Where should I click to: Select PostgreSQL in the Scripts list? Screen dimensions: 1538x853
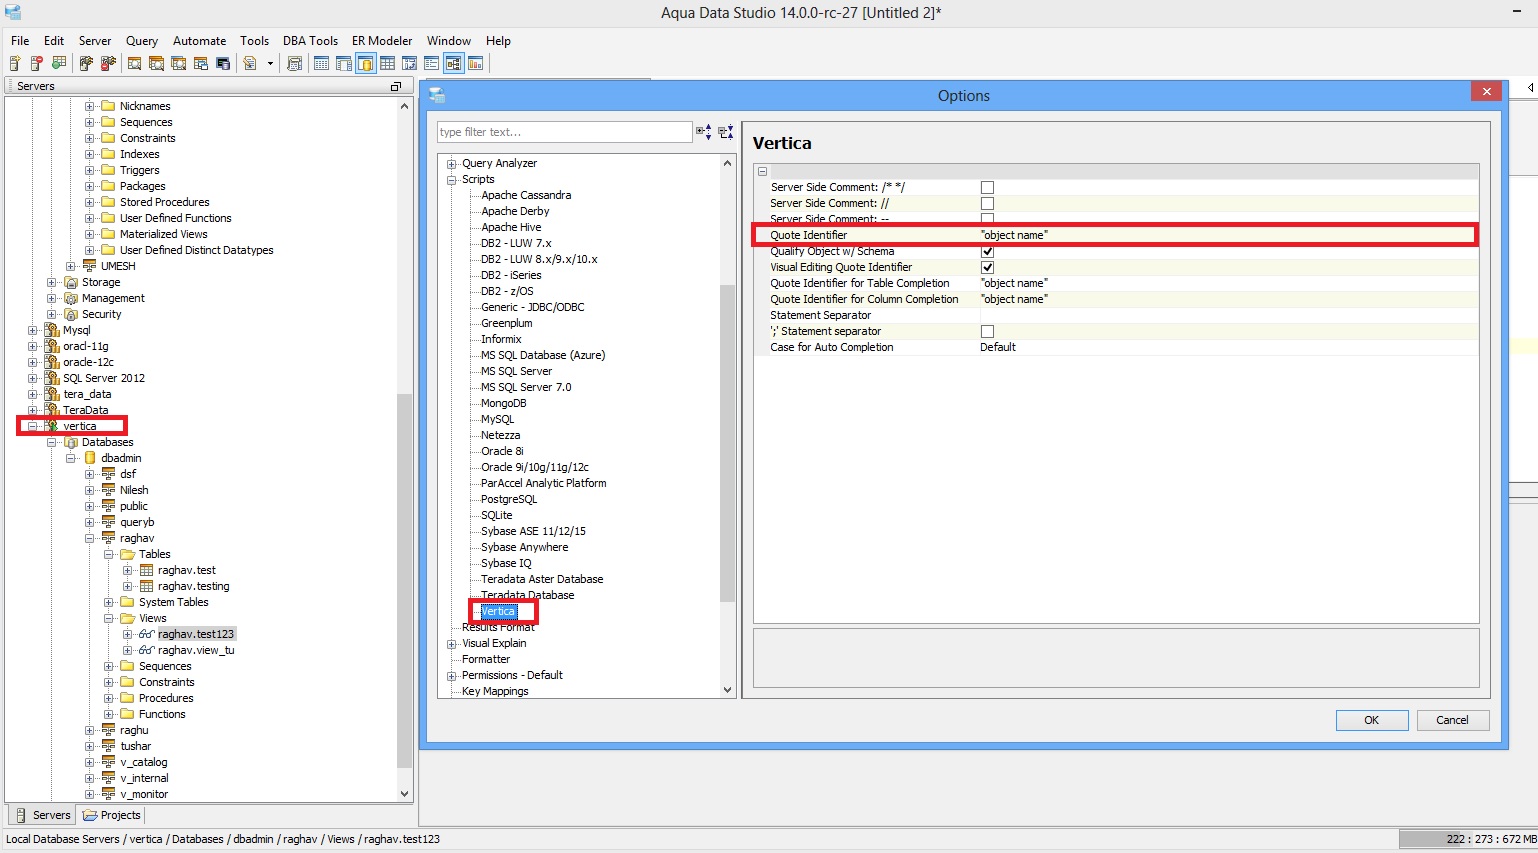pos(509,499)
